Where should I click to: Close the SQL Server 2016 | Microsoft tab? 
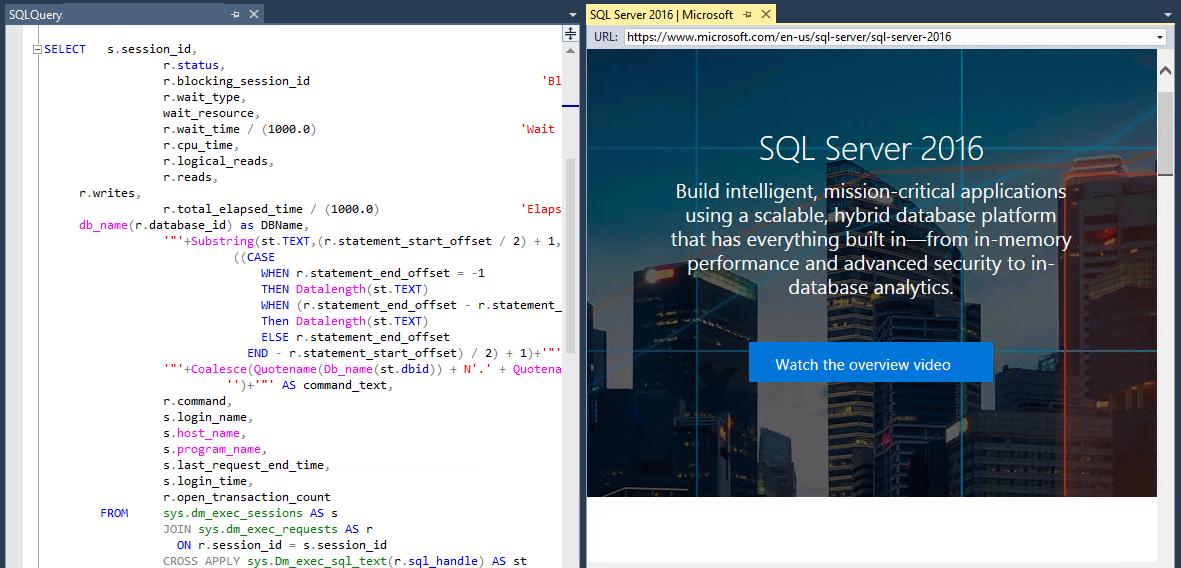coord(766,14)
